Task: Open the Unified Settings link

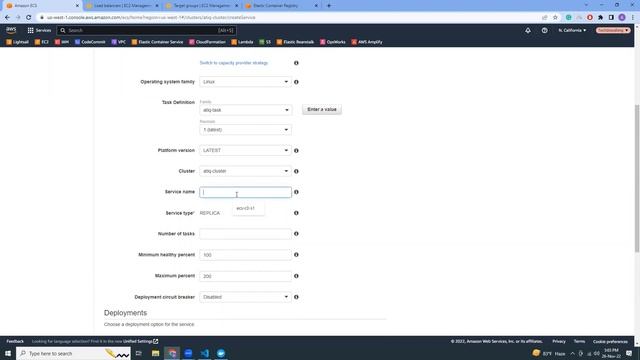Action: click(x=140, y=341)
